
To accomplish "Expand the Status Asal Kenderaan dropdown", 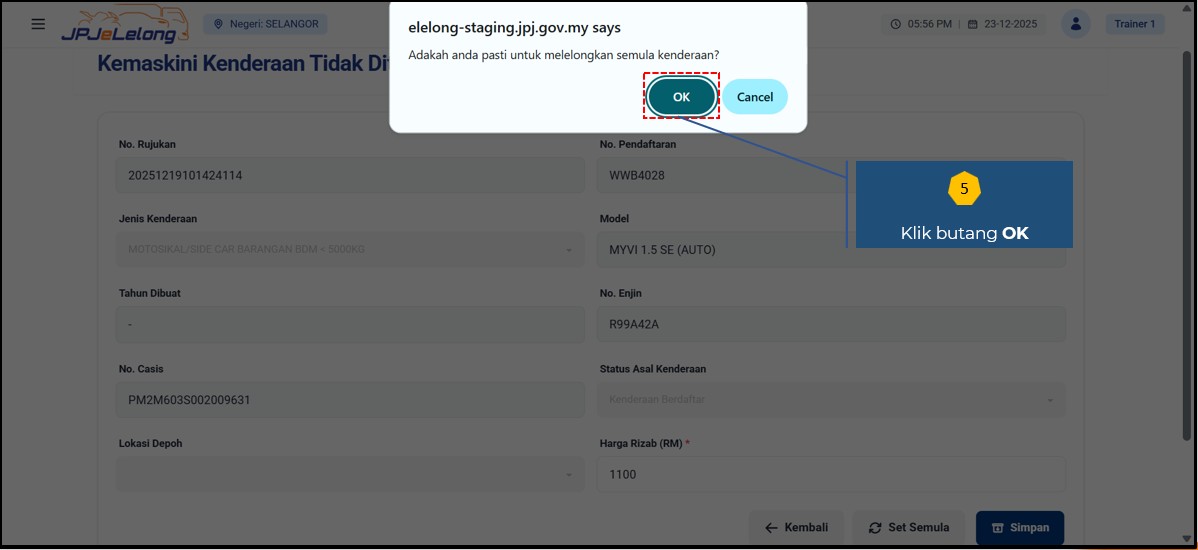I will coord(831,400).
